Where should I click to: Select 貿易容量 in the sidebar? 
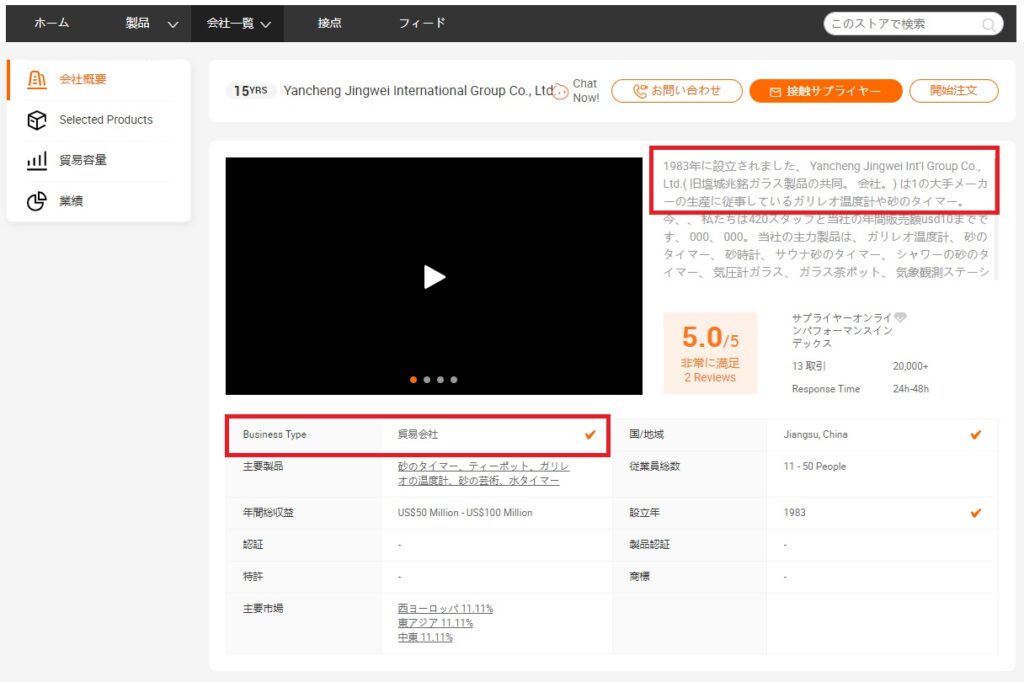click(x=82, y=160)
